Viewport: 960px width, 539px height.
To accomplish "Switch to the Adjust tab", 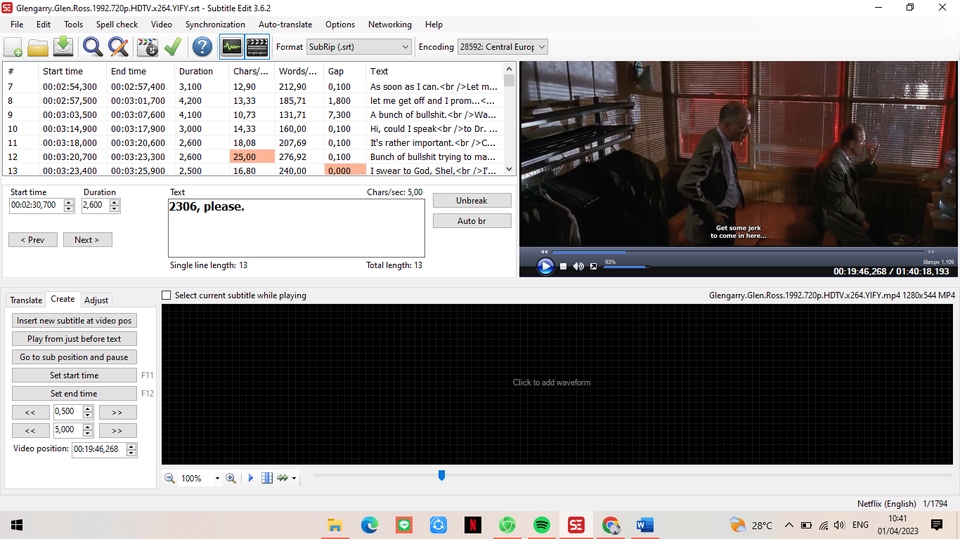I will [96, 300].
